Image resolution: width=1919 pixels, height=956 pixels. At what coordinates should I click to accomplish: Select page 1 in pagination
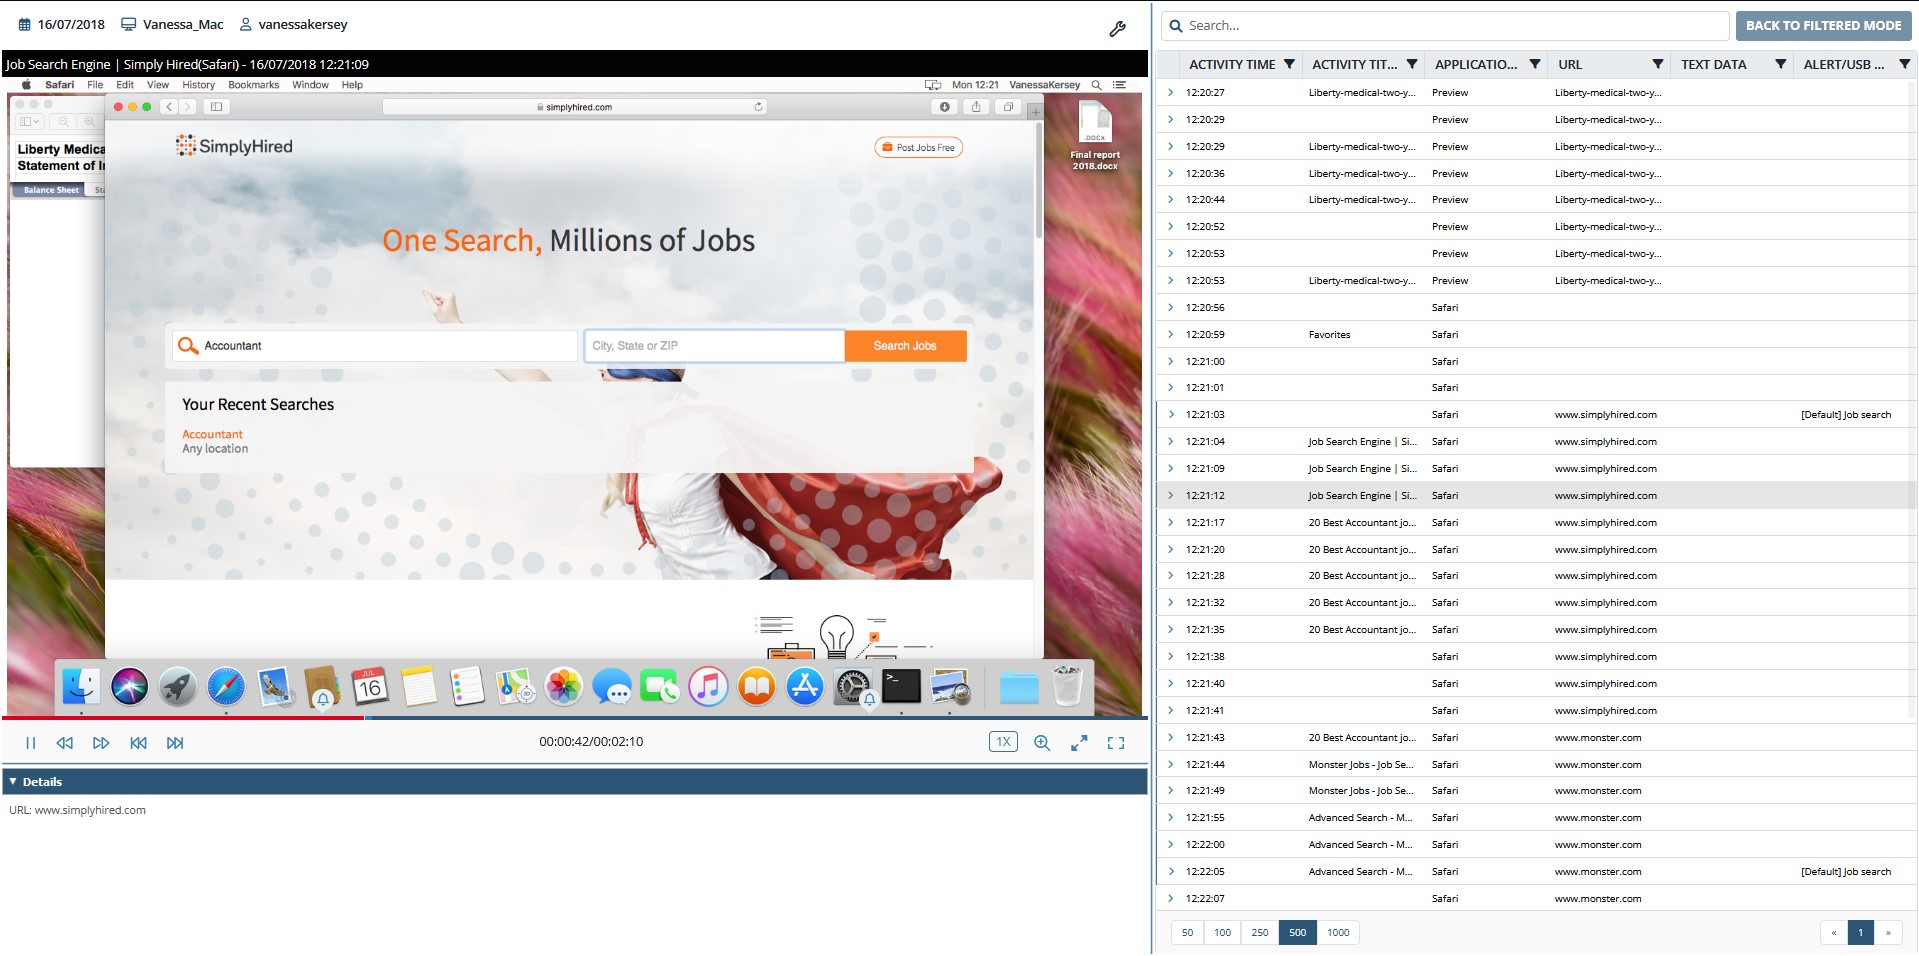1860,933
